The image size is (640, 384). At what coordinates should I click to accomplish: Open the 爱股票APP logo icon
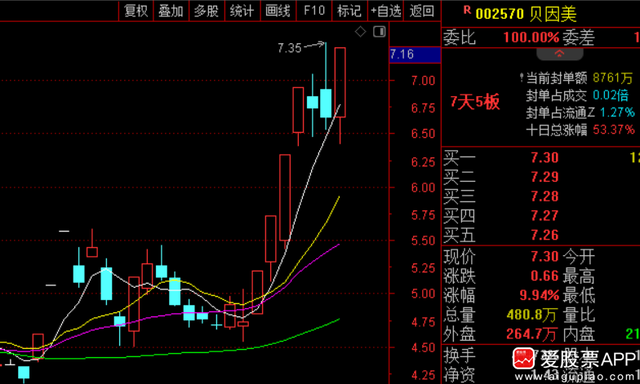tap(524, 358)
